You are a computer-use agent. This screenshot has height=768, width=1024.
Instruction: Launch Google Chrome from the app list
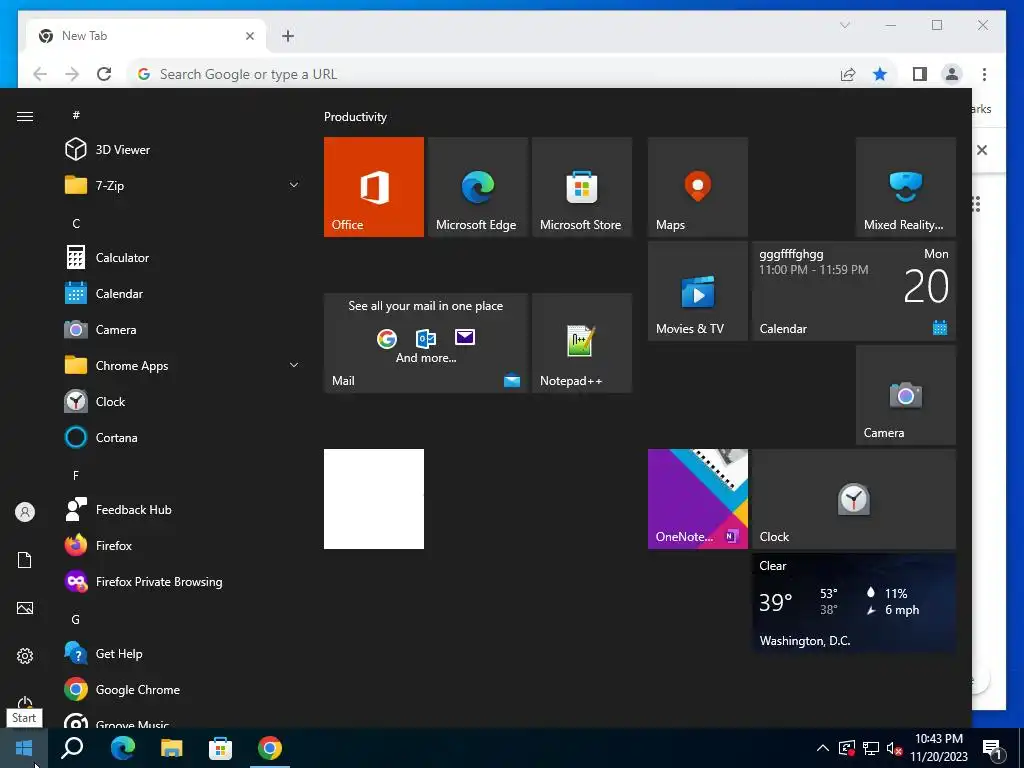(183, 689)
